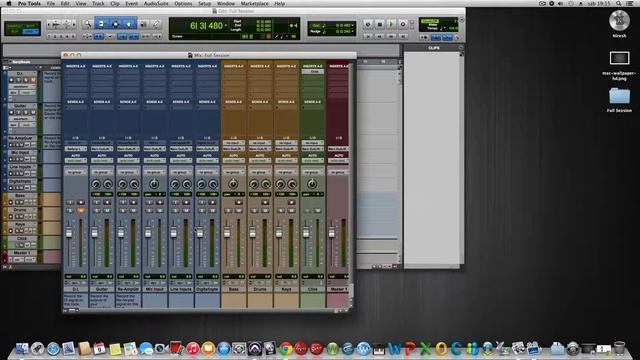The image size is (640, 360).
Task: Open the Window menu
Action: (226, 3)
